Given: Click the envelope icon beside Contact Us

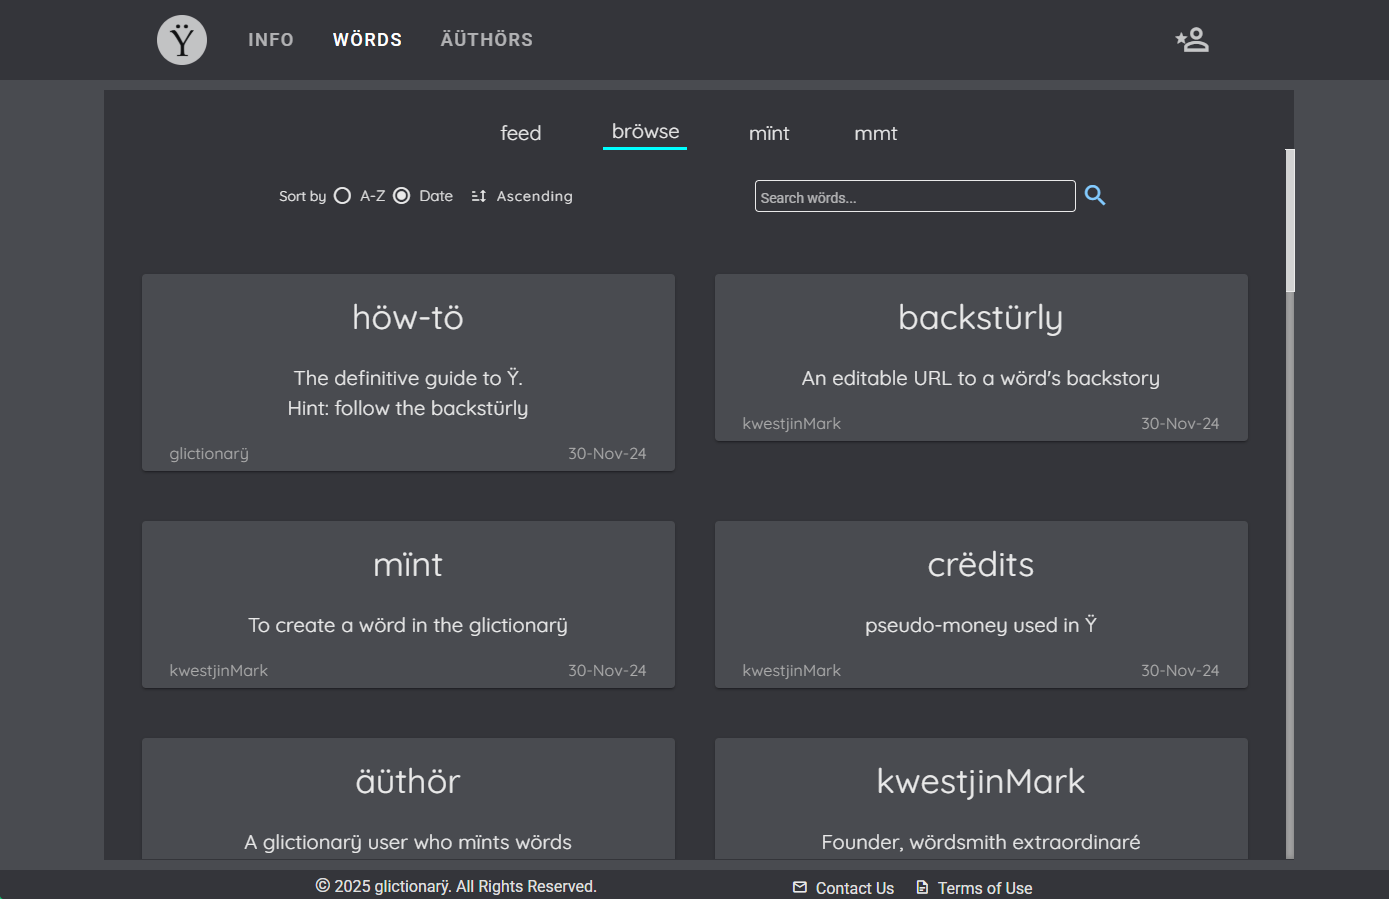Looking at the screenshot, I should 800,887.
